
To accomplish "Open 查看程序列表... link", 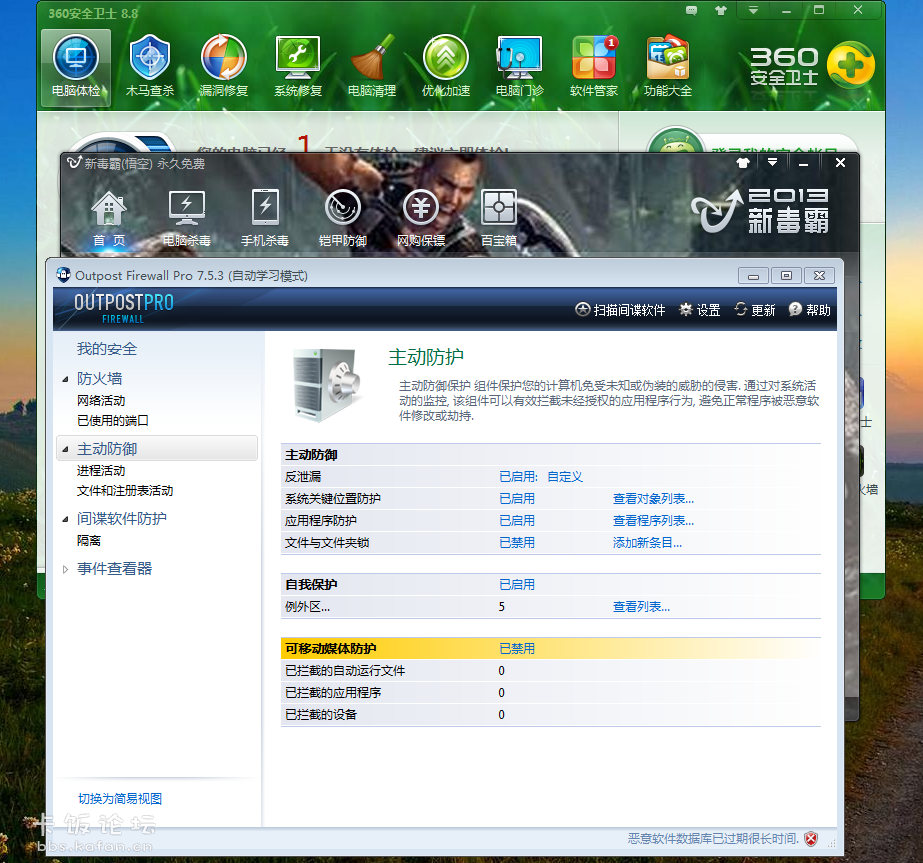I will (x=653, y=521).
